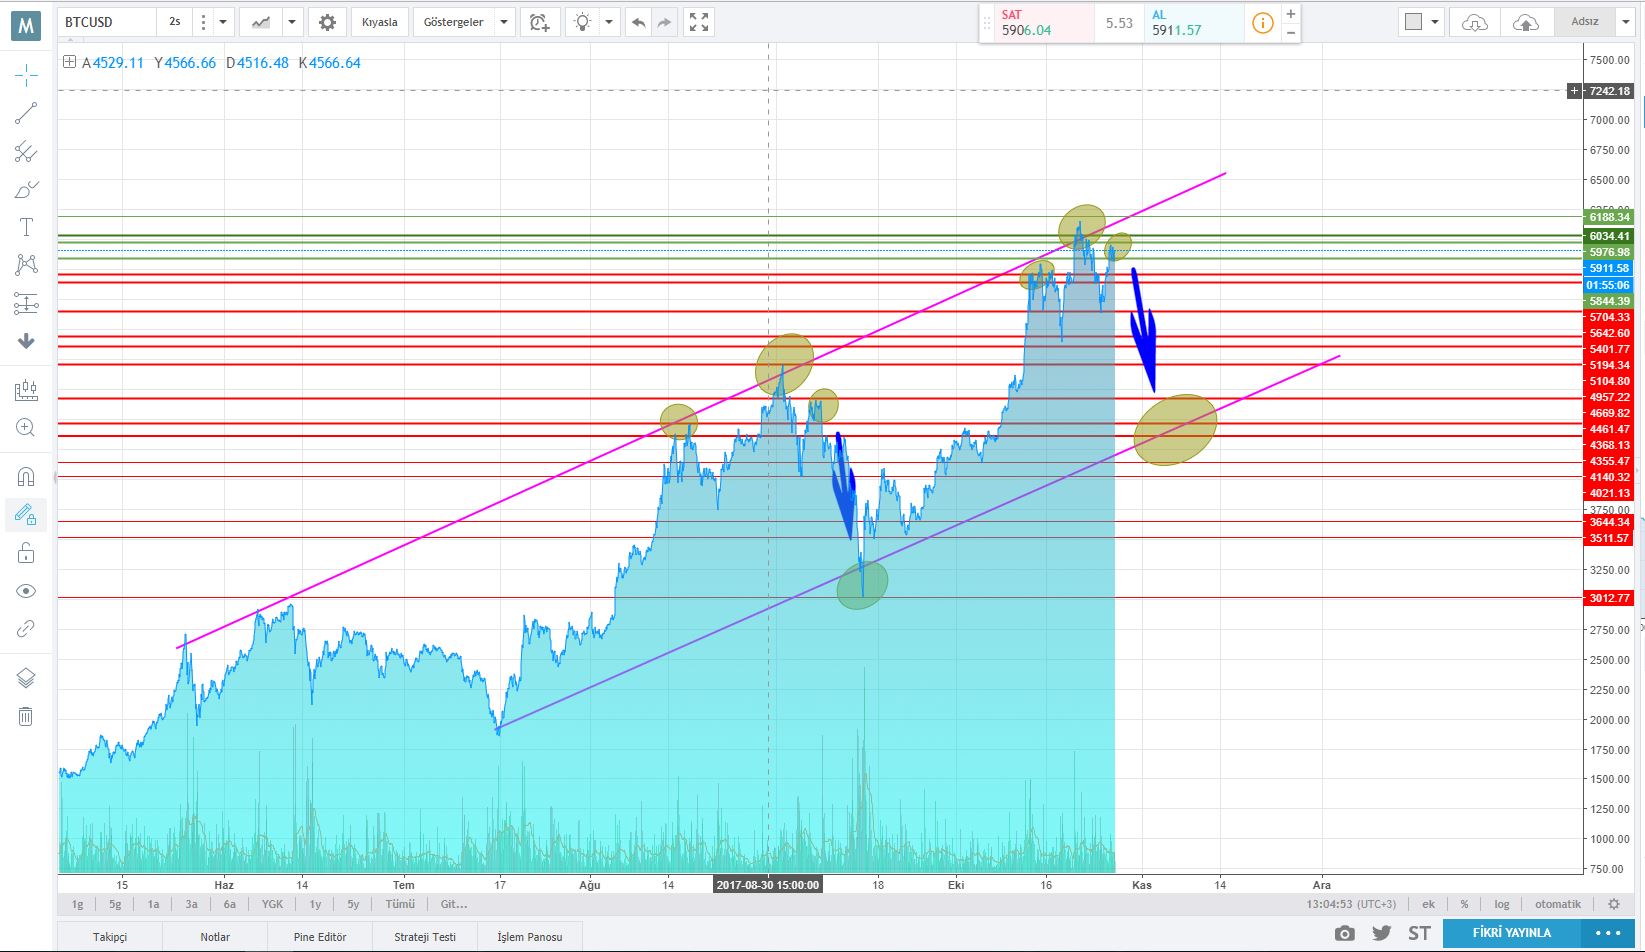Open the Strateji Testi tab
The image size is (1645, 952).
pos(425,937)
